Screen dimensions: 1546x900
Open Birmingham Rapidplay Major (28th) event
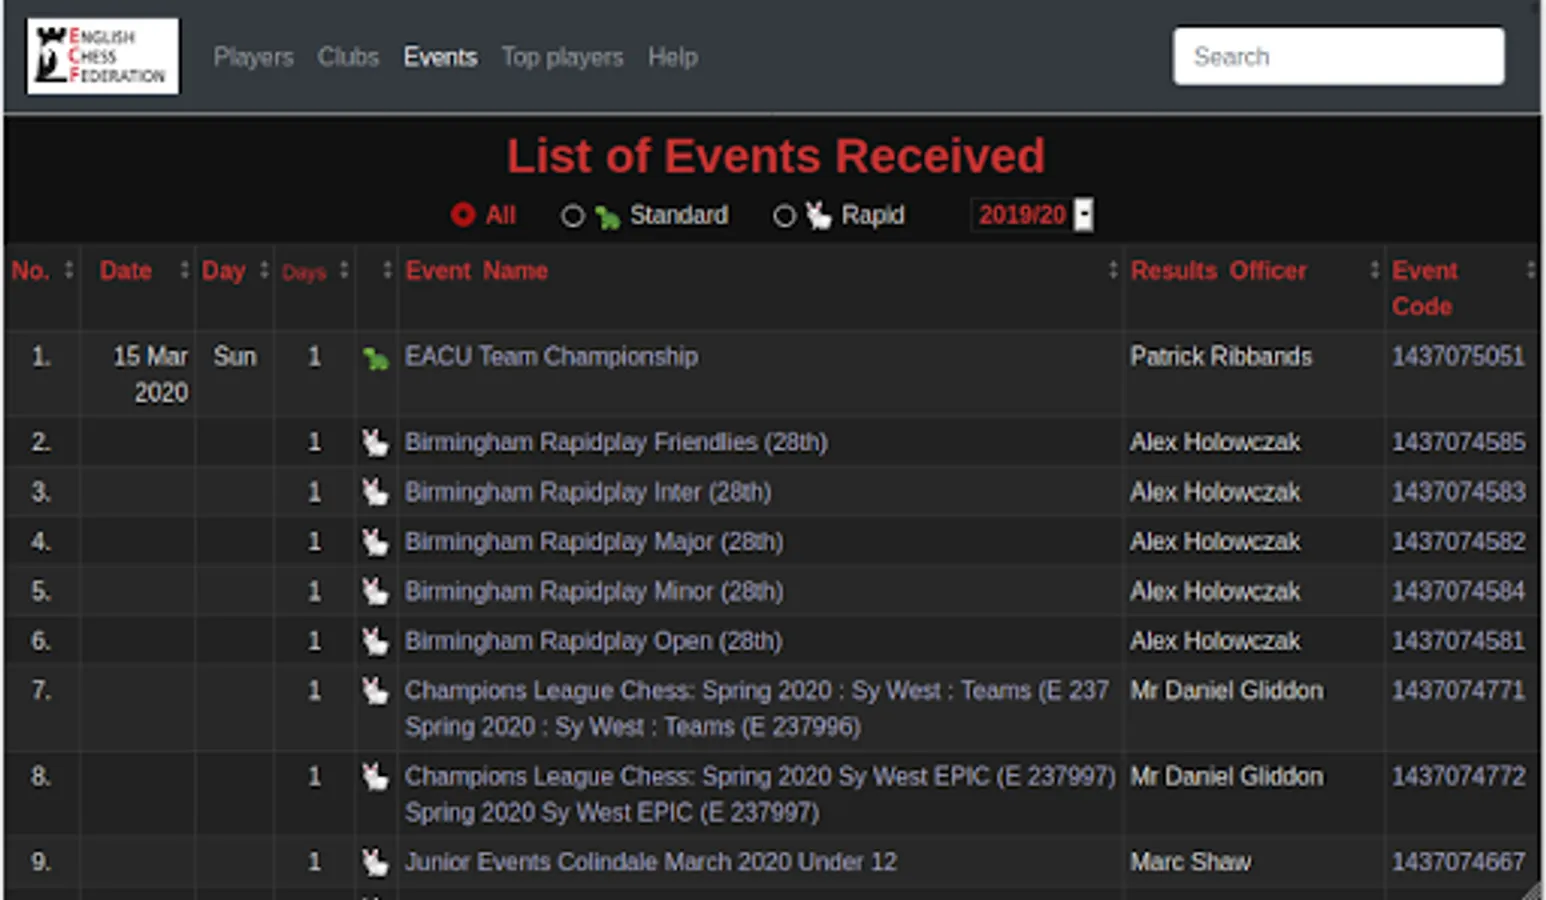click(x=594, y=542)
